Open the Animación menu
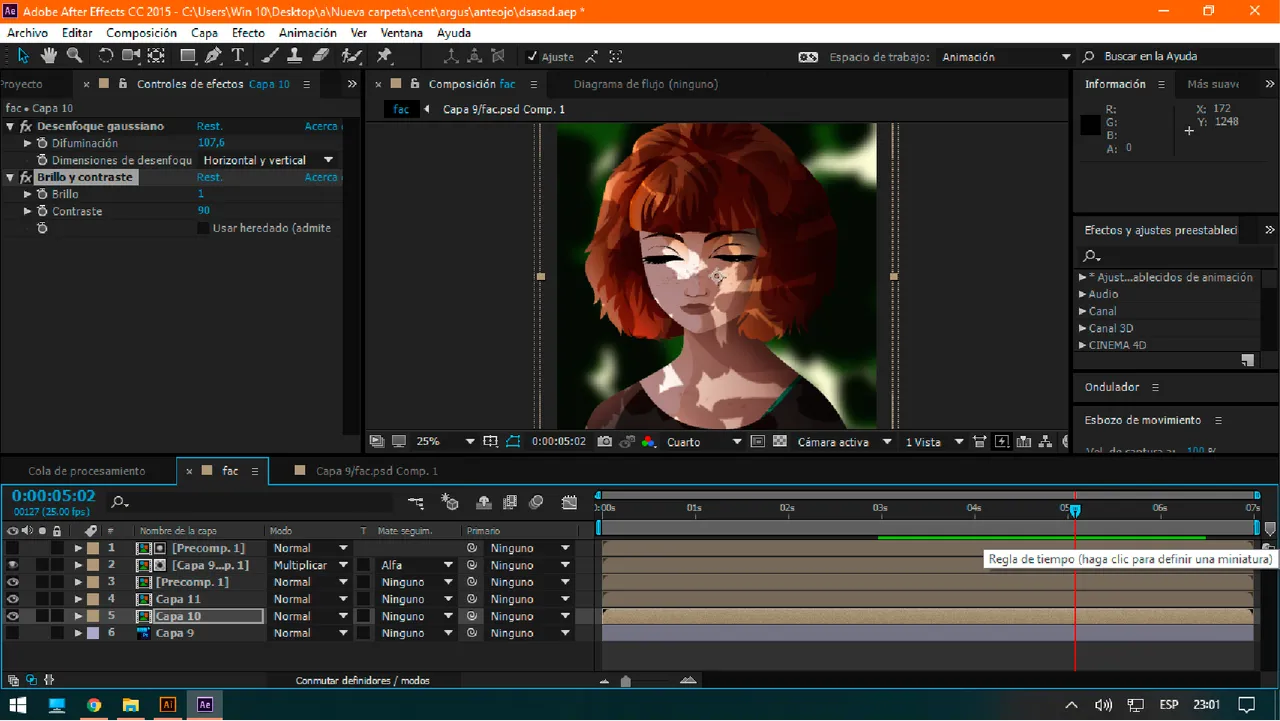Image resolution: width=1280 pixels, height=721 pixels. (307, 33)
